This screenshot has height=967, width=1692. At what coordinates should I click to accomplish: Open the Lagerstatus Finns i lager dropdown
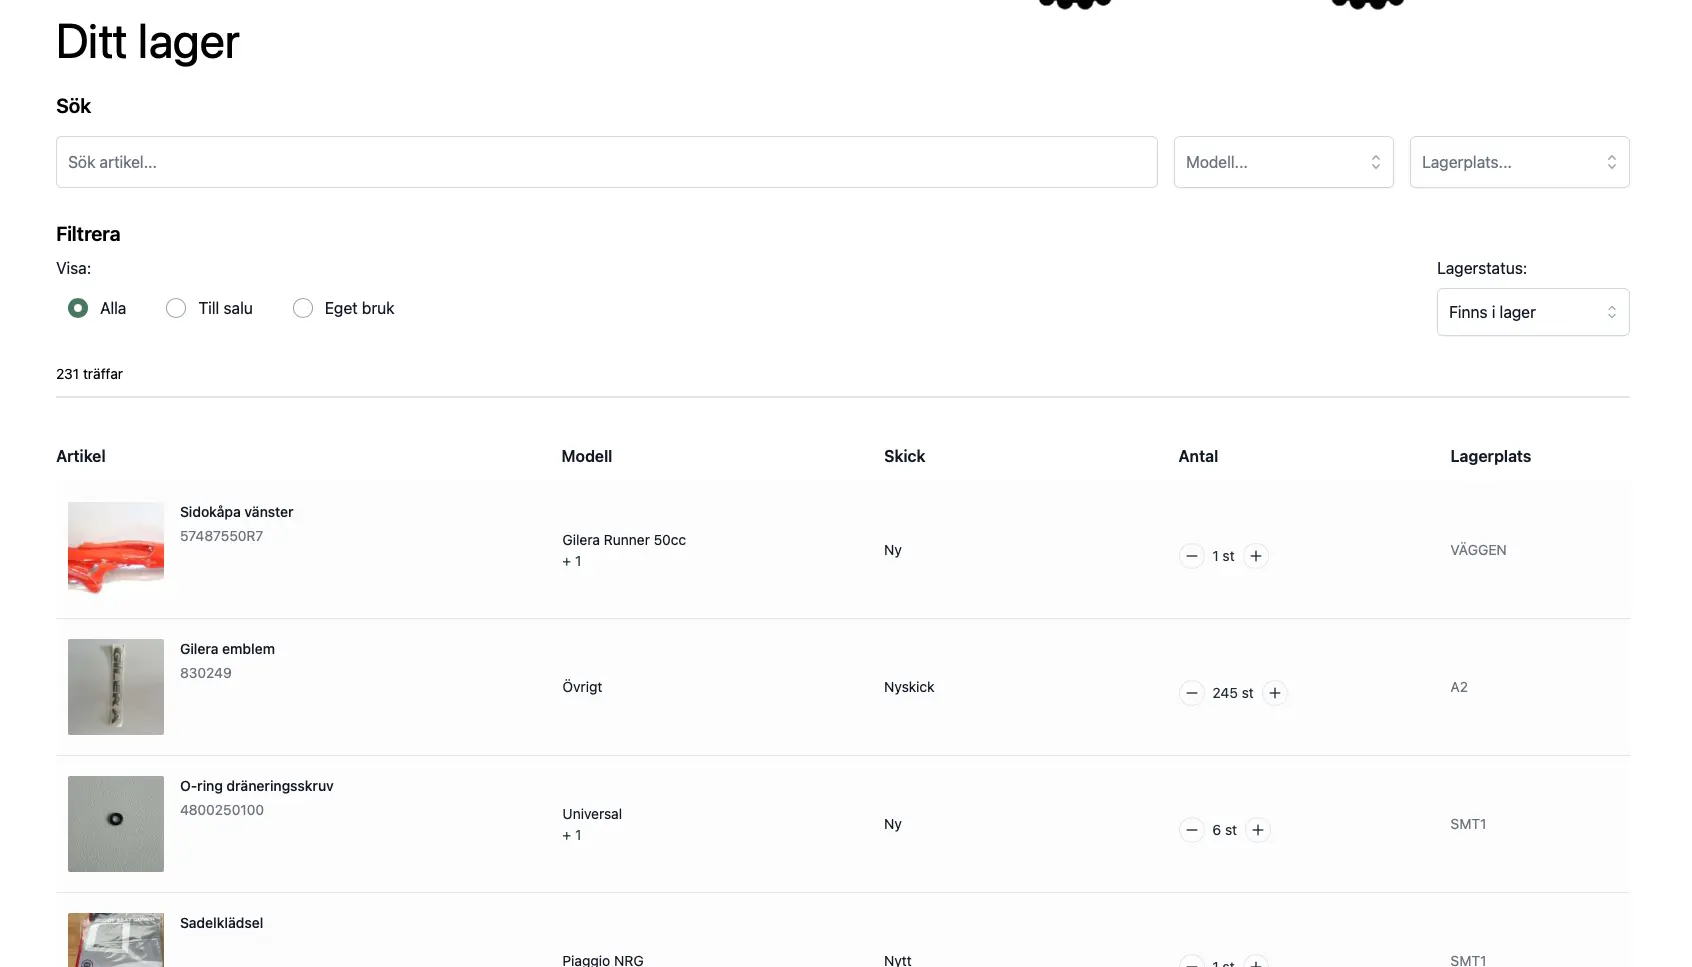1533,312
